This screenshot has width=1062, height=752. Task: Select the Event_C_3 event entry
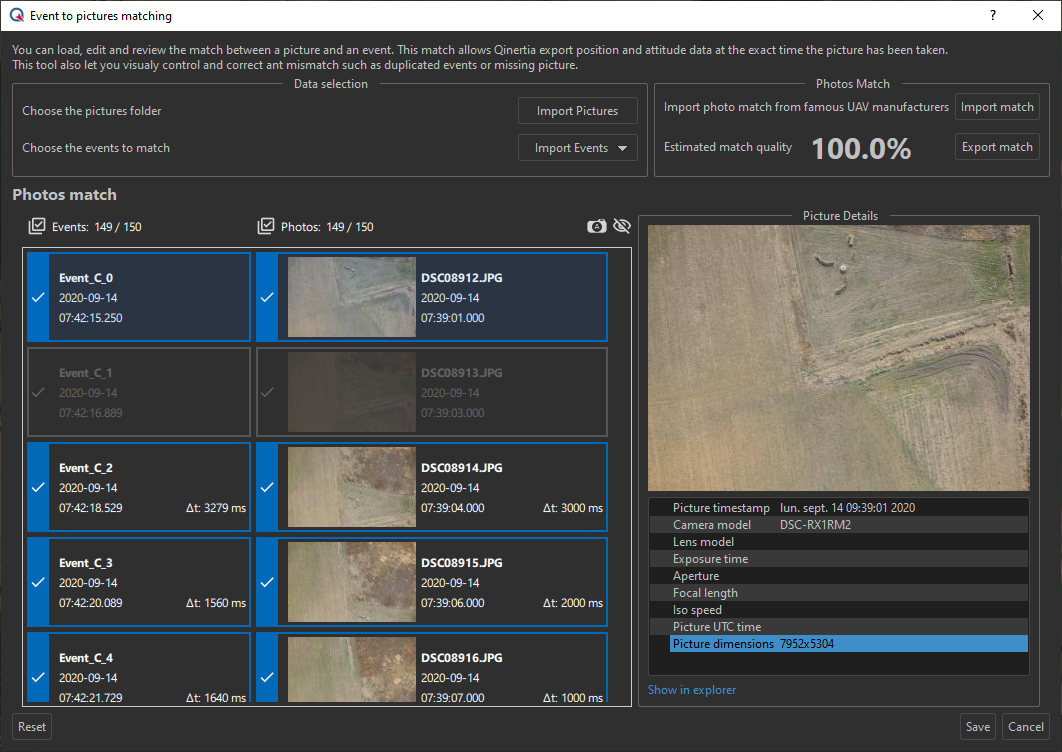tap(140, 582)
